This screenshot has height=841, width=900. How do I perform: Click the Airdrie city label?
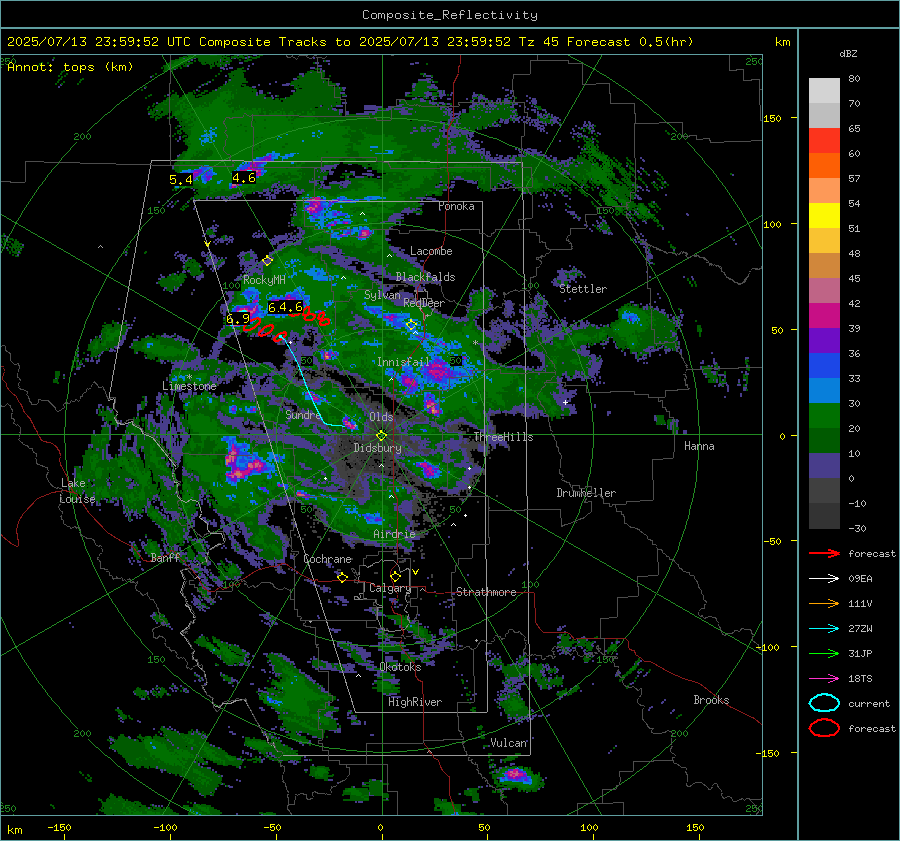(394, 534)
